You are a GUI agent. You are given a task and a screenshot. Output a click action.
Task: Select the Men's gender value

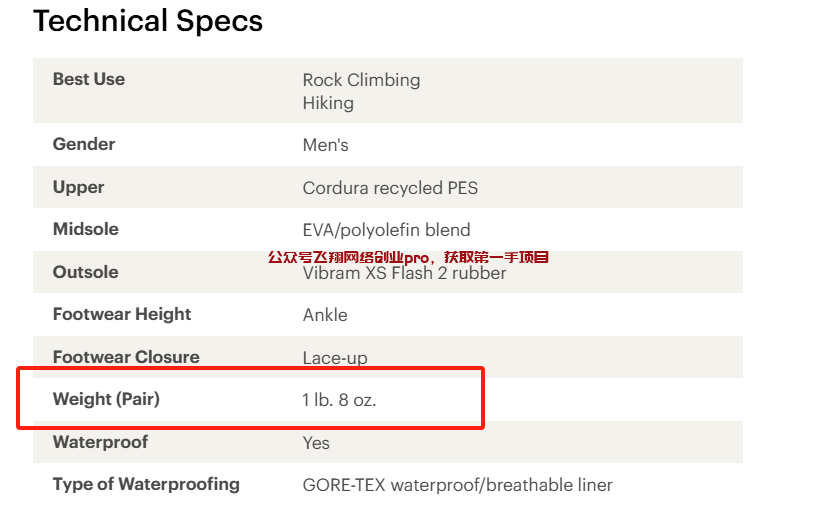click(x=326, y=145)
